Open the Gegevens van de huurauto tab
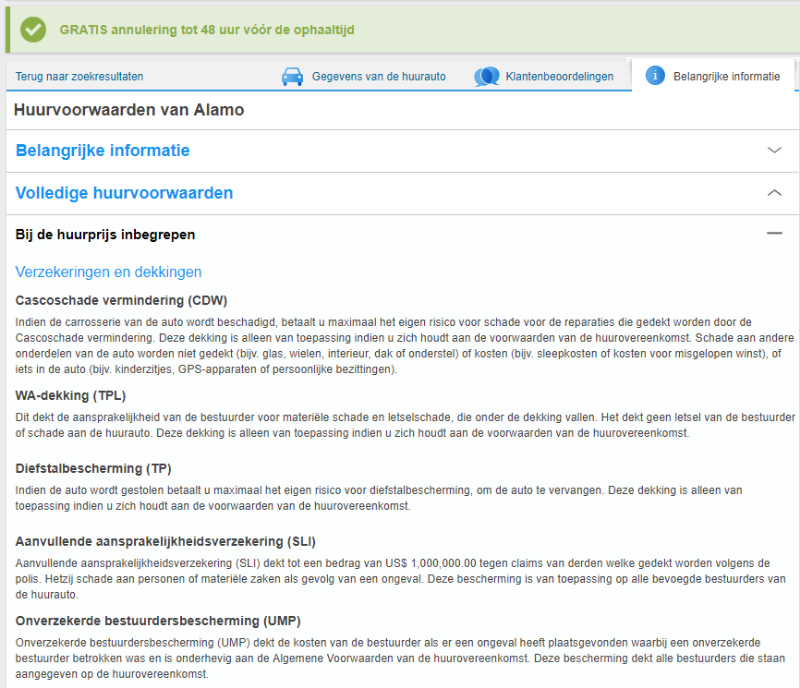 378,76
